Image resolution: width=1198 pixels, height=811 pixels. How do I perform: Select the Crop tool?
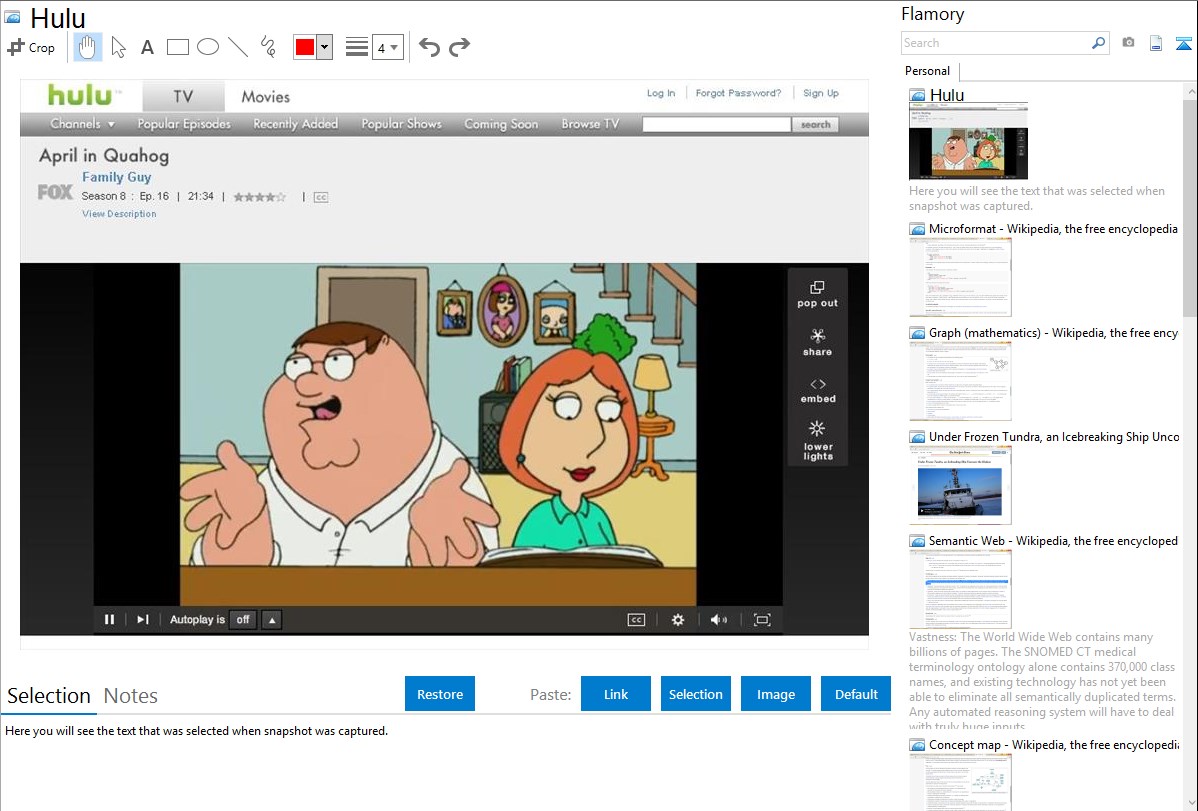31,47
